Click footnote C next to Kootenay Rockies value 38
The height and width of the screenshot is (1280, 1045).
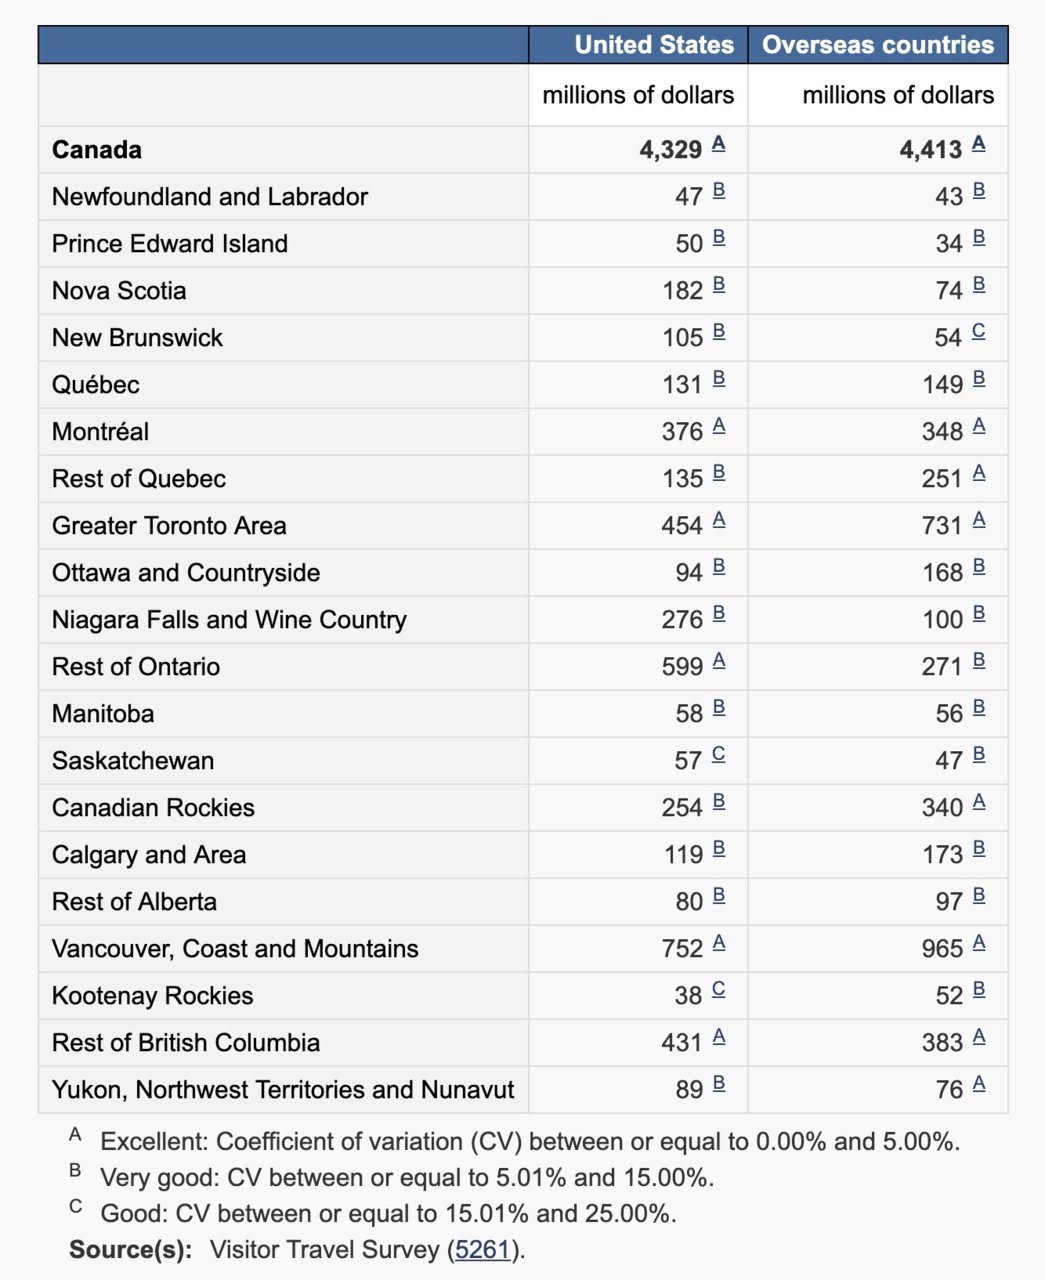(x=718, y=990)
